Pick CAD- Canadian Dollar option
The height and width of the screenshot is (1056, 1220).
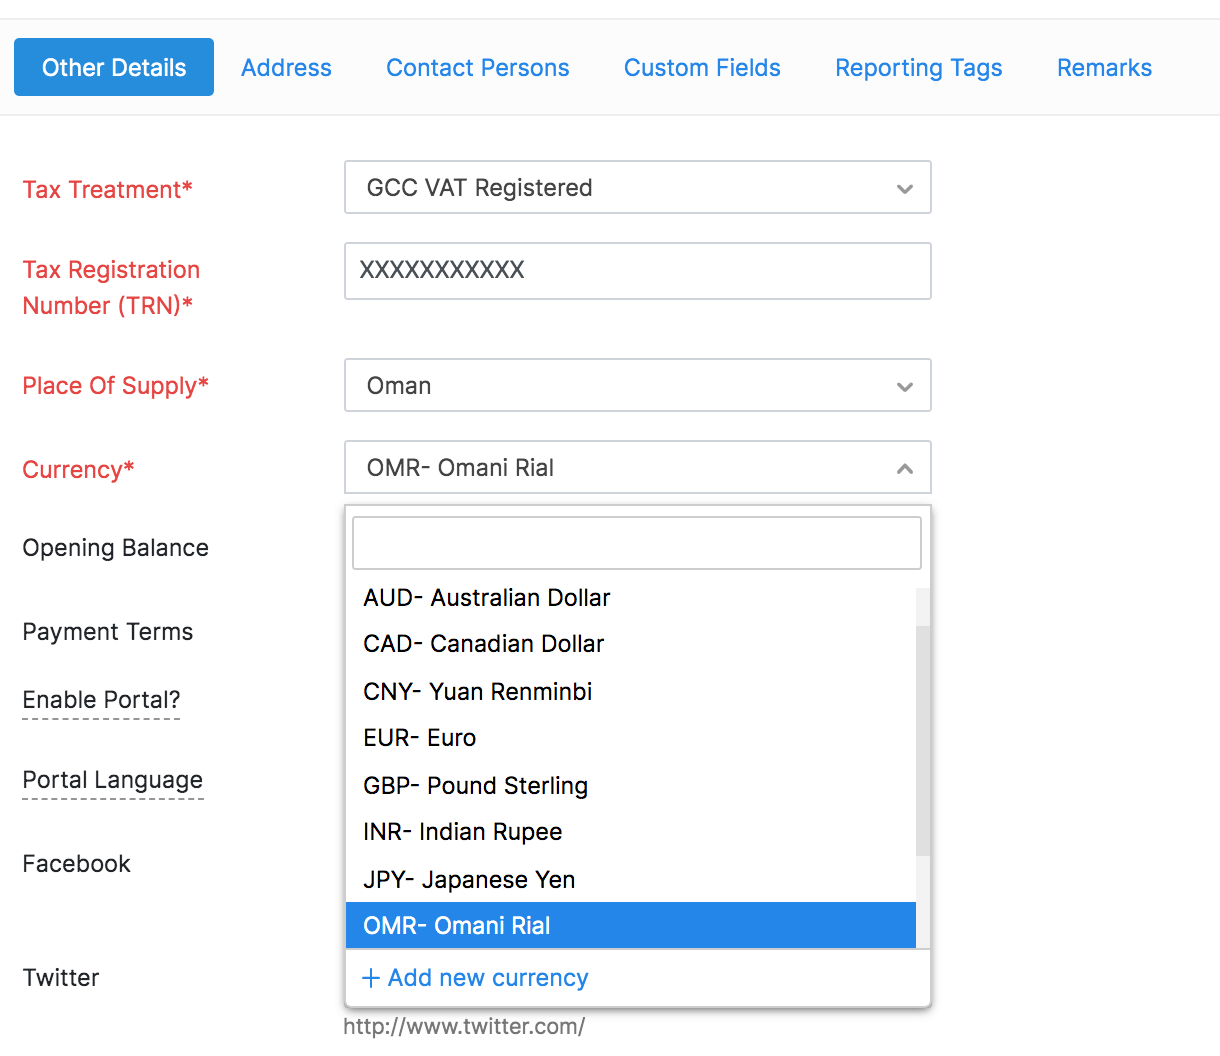(484, 644)
